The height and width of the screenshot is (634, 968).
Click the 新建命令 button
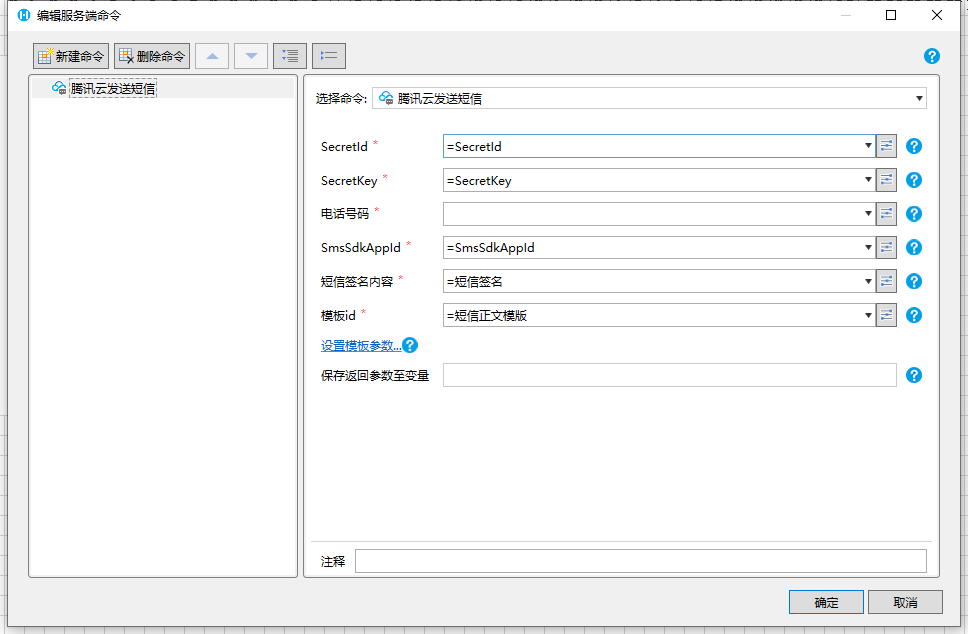point(71,56)
